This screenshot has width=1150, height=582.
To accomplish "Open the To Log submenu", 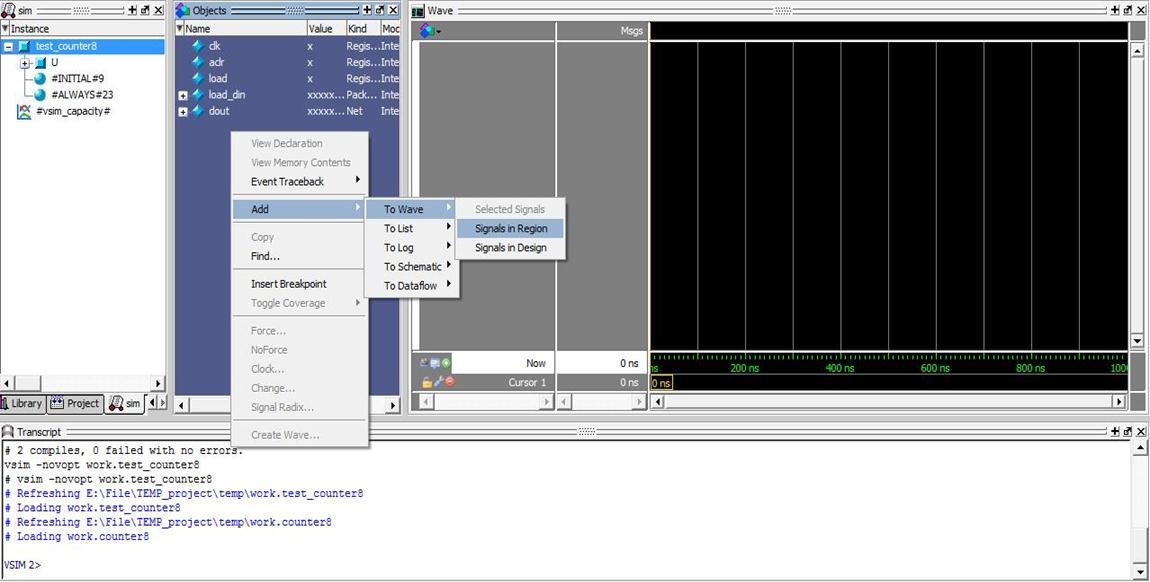I will pyautogui.click(x=411, y=248).
